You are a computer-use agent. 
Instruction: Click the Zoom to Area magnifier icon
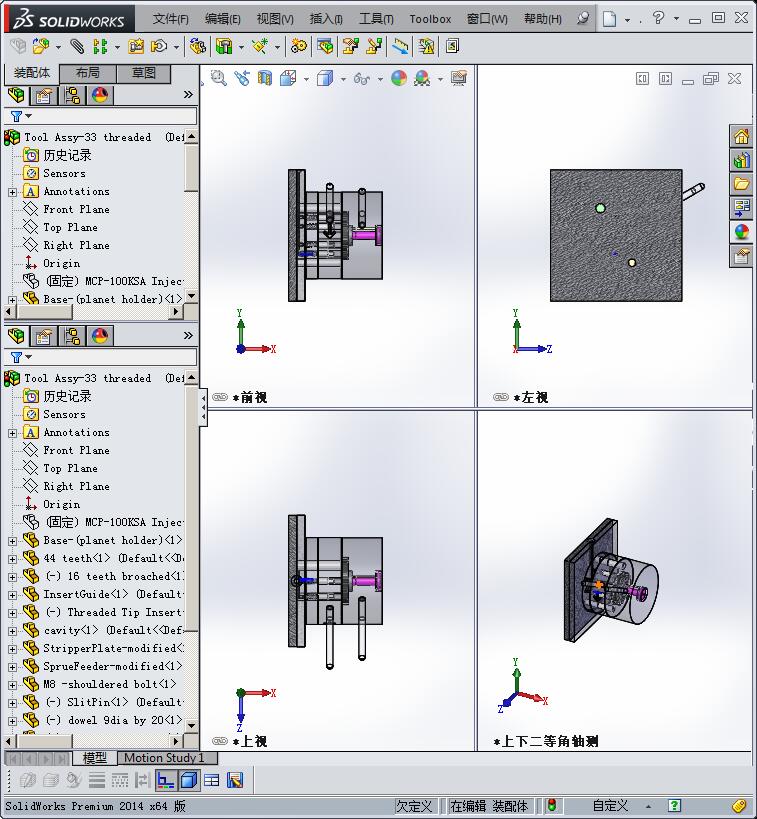click(x=219, y=78)
